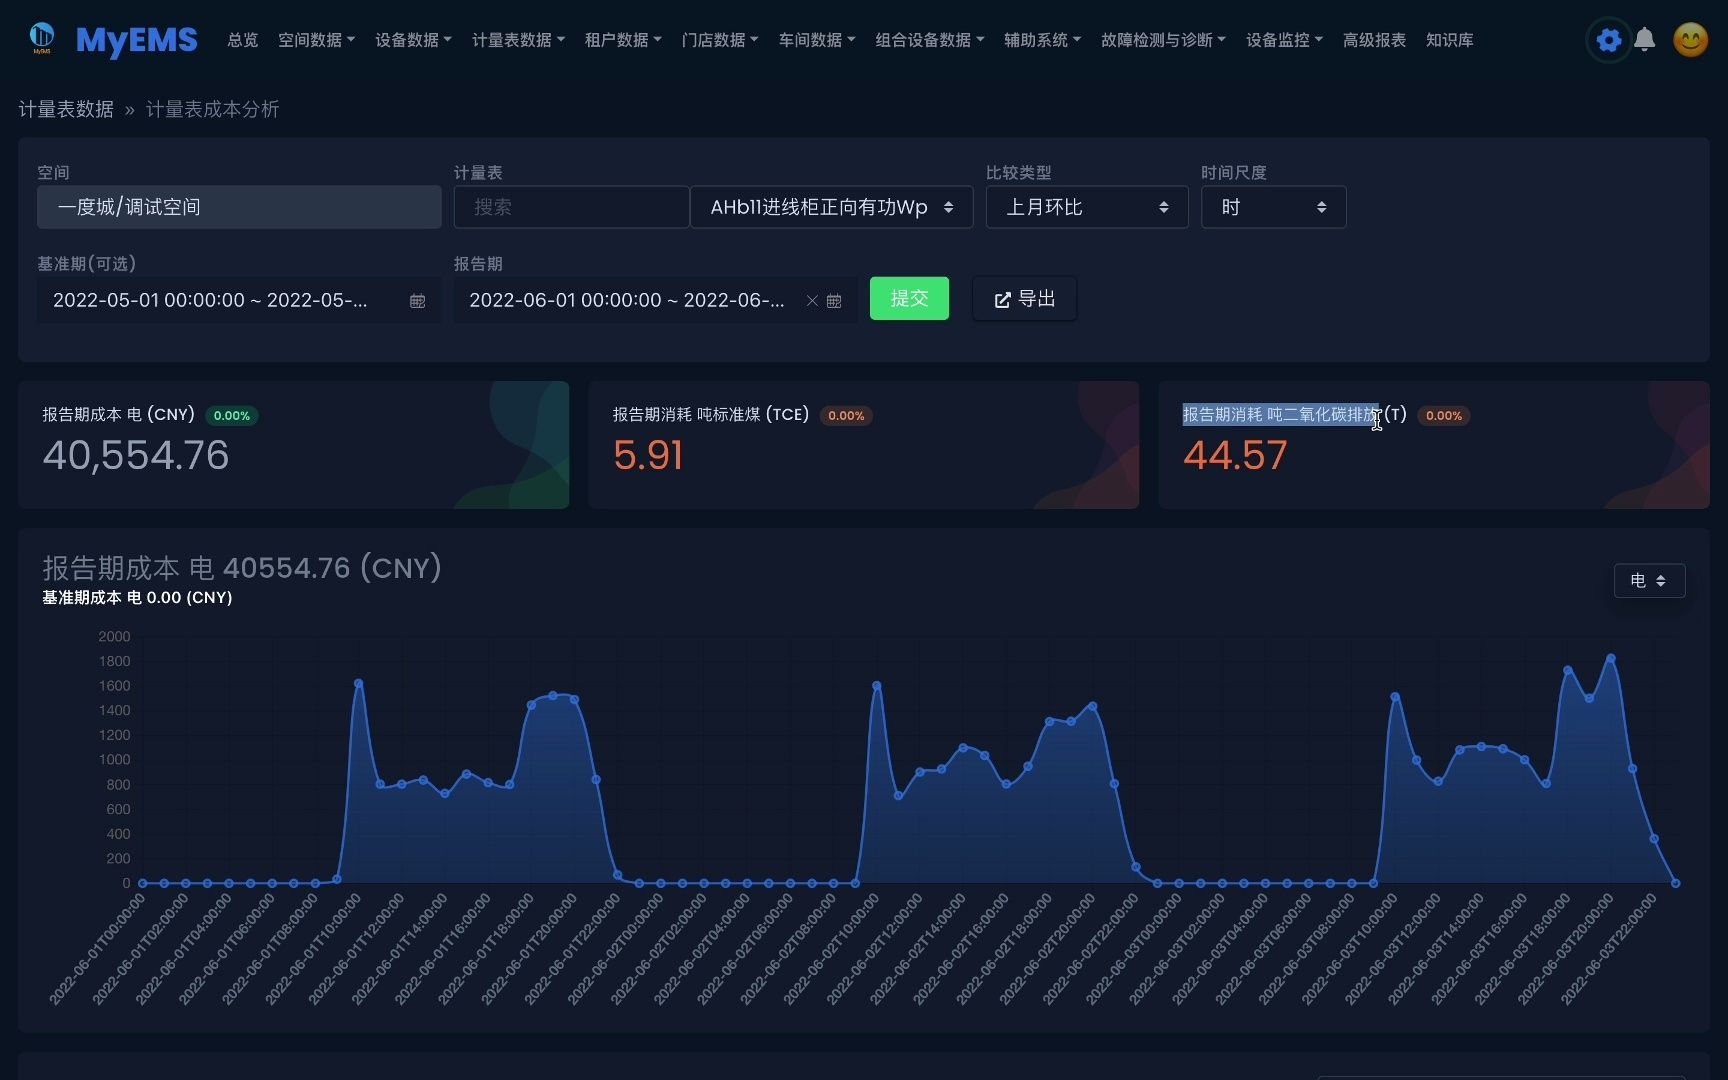Expand 故障检测与诊断 menu
1728x1080 pixels.
pos(1163,40)
